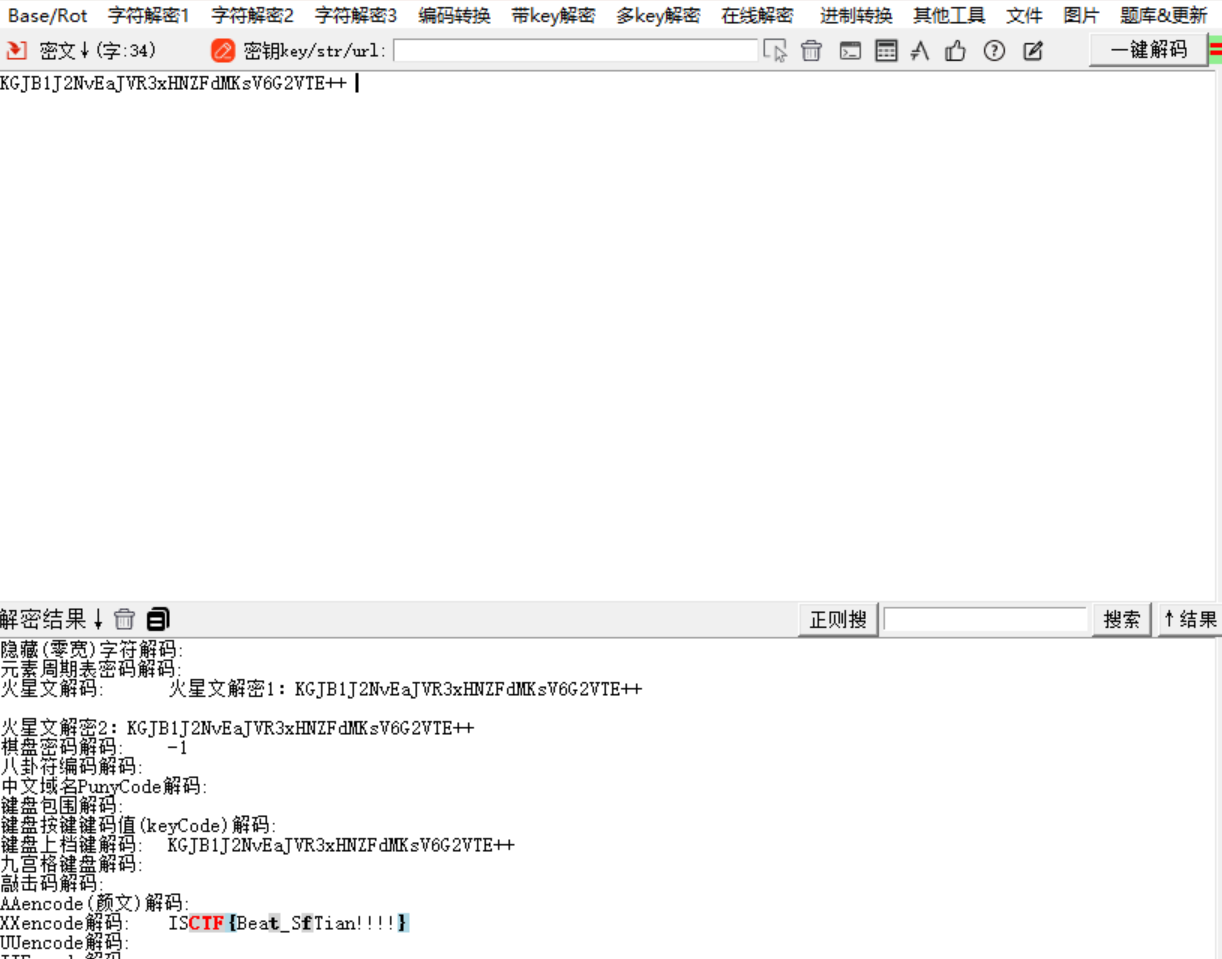Click the decoded flag ISCTF{Beat_SfTian!!!!}
The height and width of the screenshot is (959, 1222).
(x=289, y=923)
